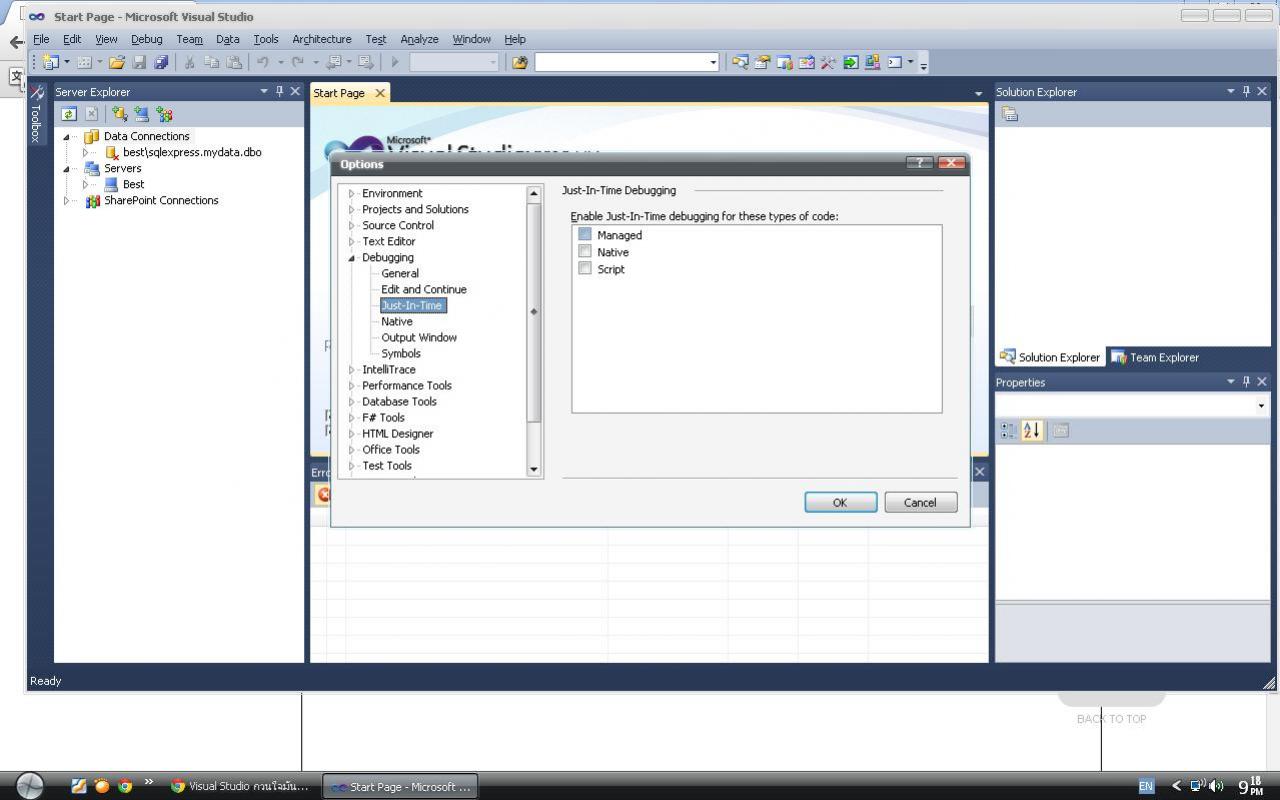Click the Open File folder icon

tap(117, 62)
